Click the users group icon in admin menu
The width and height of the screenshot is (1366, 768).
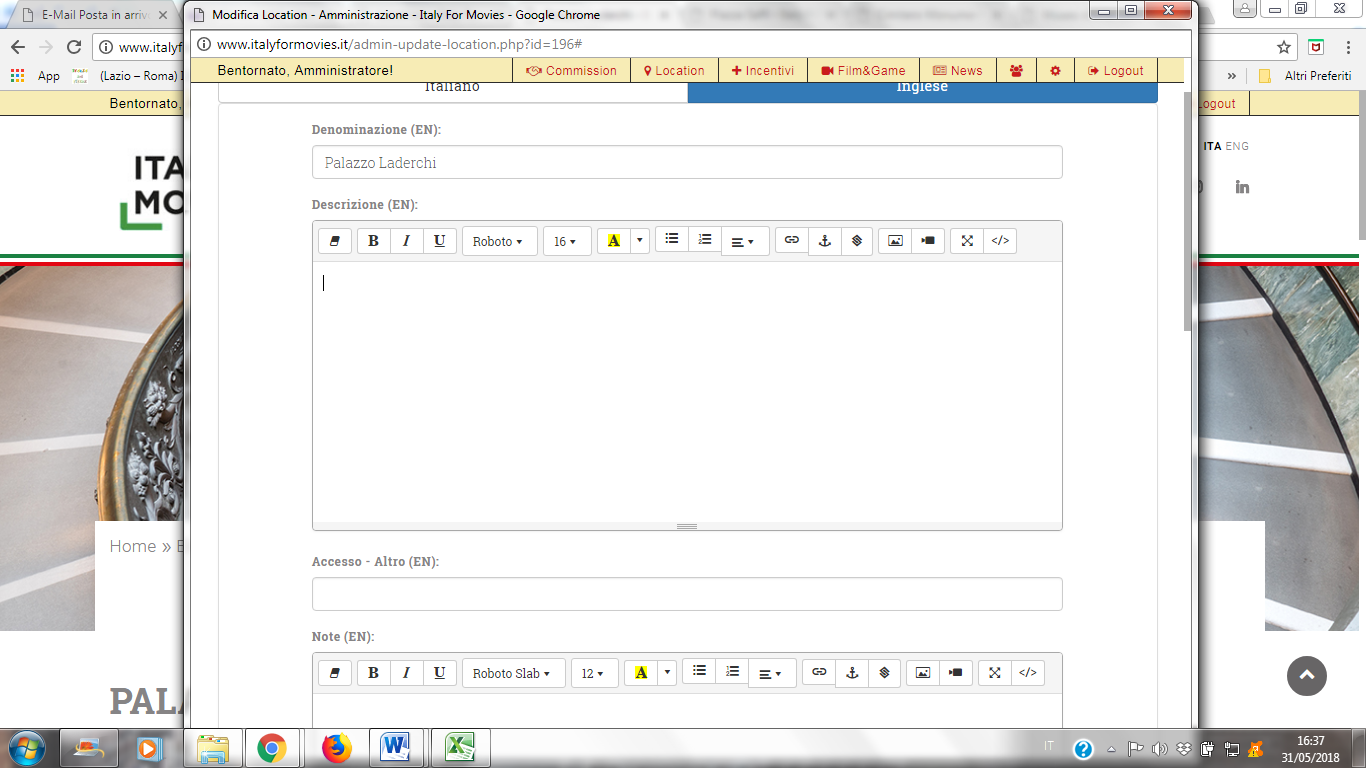(x=1016, y=71)
